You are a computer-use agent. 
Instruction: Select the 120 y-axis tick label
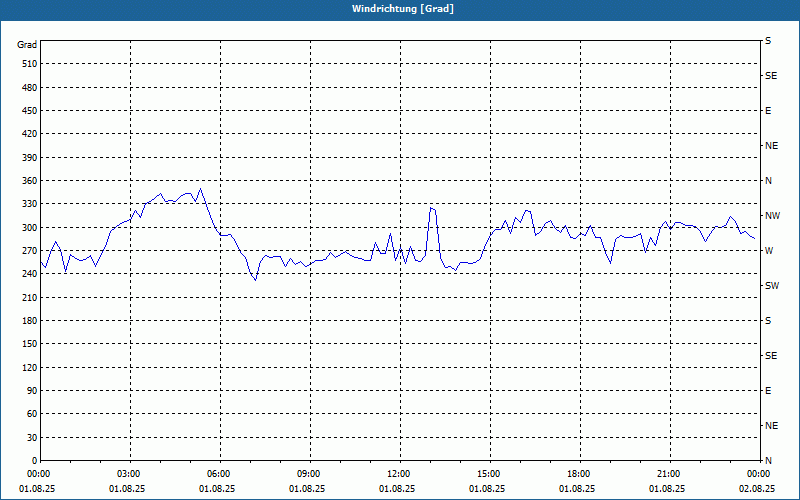pos(30,367)
